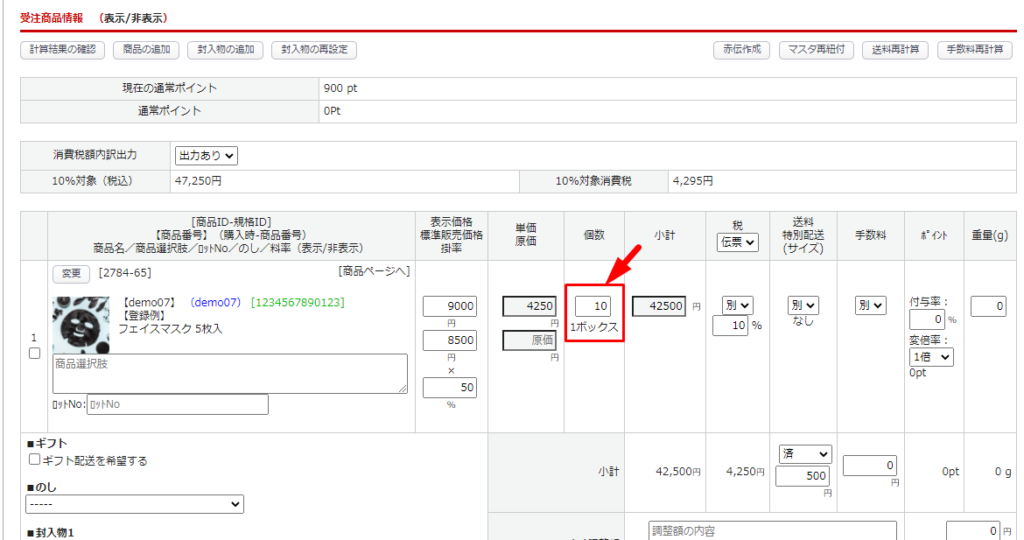Expand the のし selection dropdown
This screenshot has width=1024, height=540.
point(136,505)
